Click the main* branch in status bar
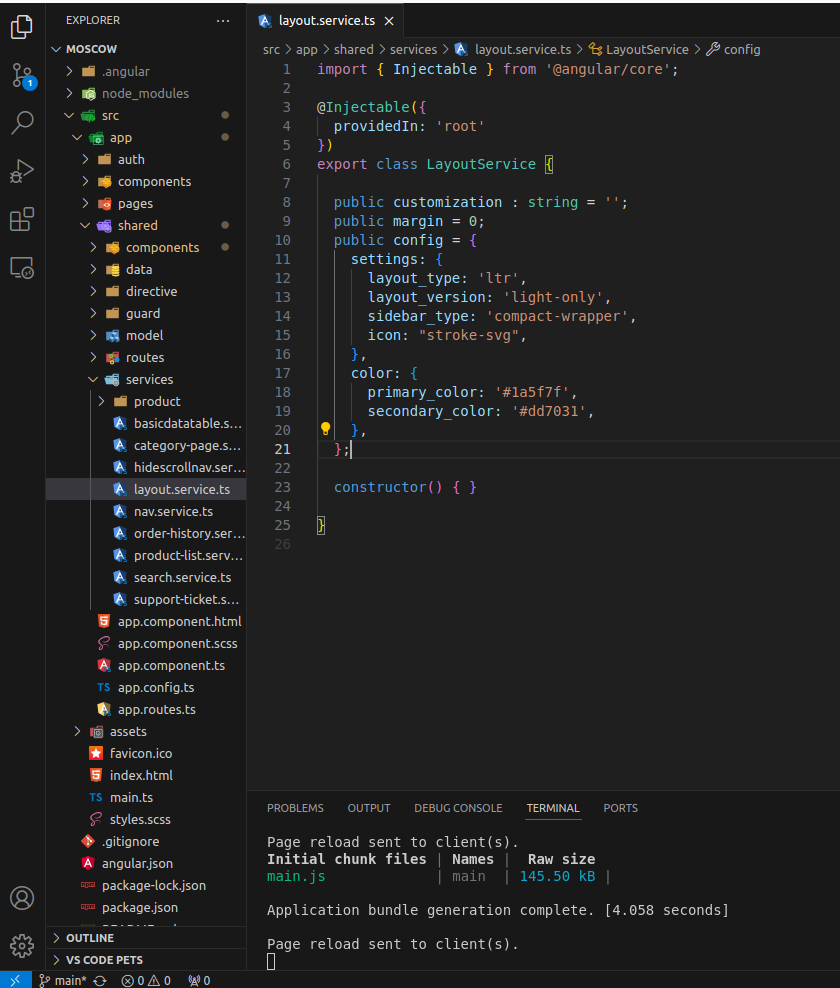The image size is (840, 988). [63, 980]
